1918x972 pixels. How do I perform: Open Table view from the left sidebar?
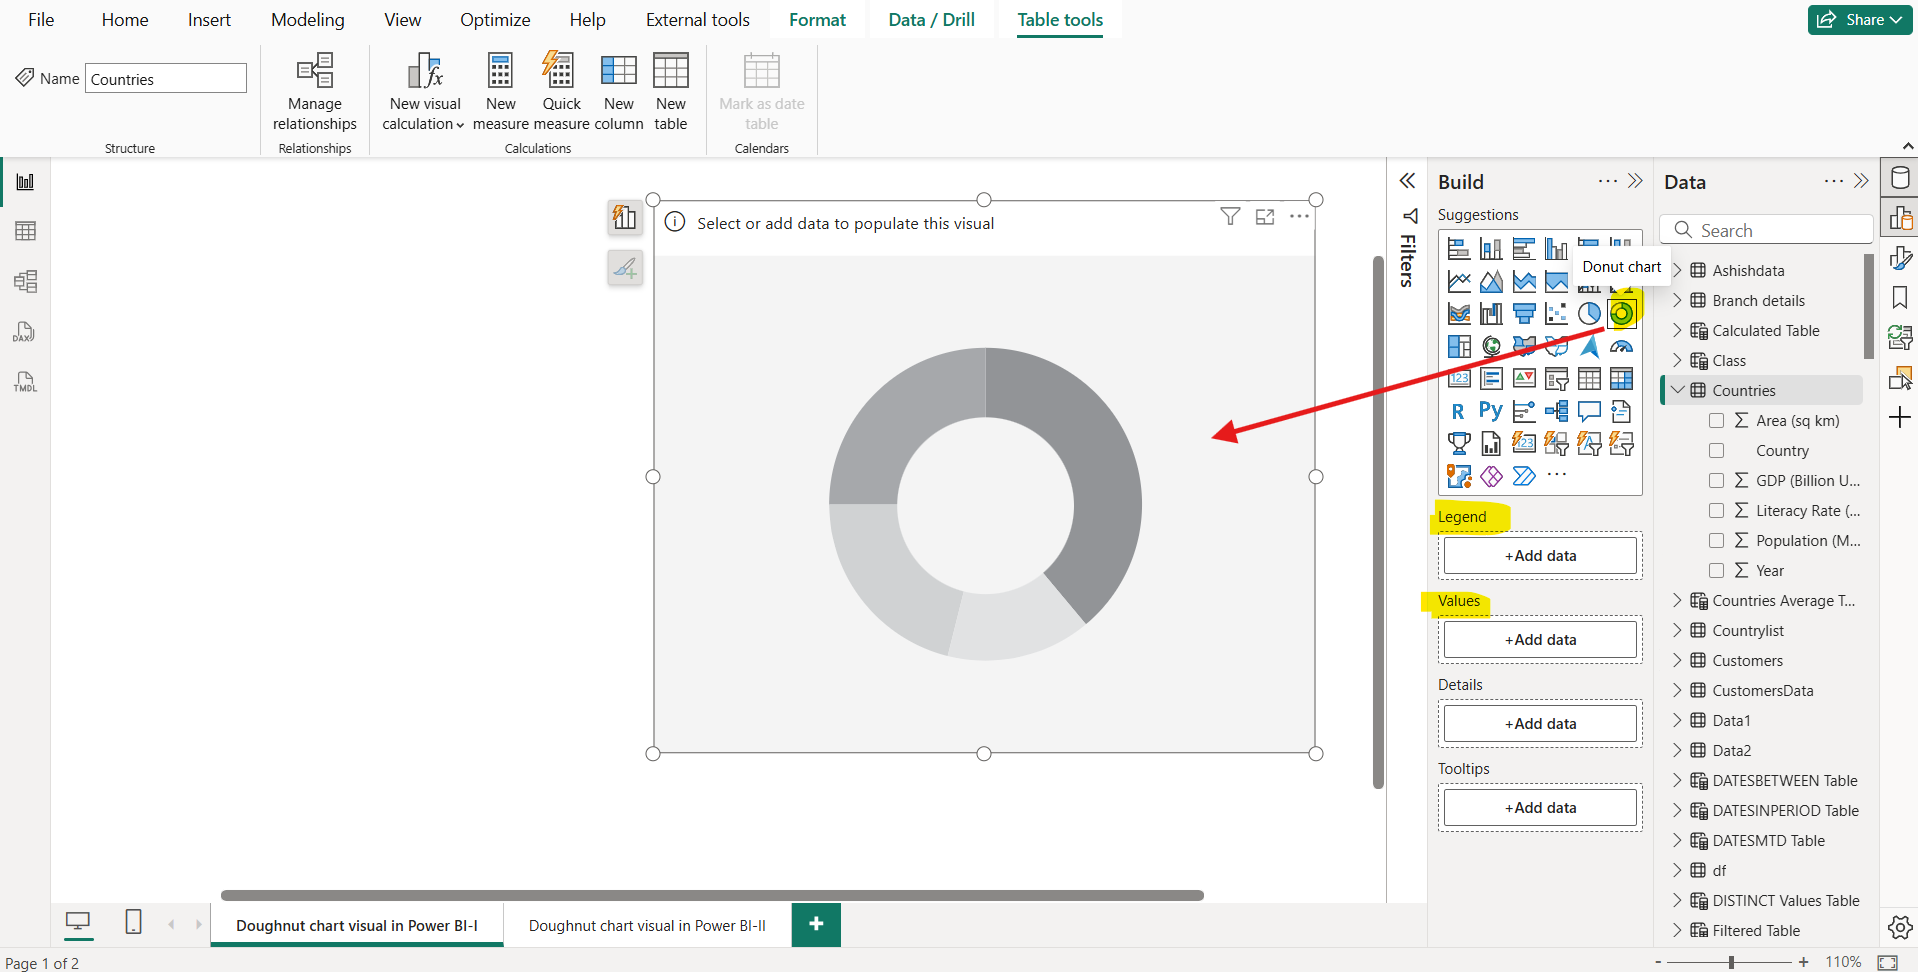(x=25, y=231)
